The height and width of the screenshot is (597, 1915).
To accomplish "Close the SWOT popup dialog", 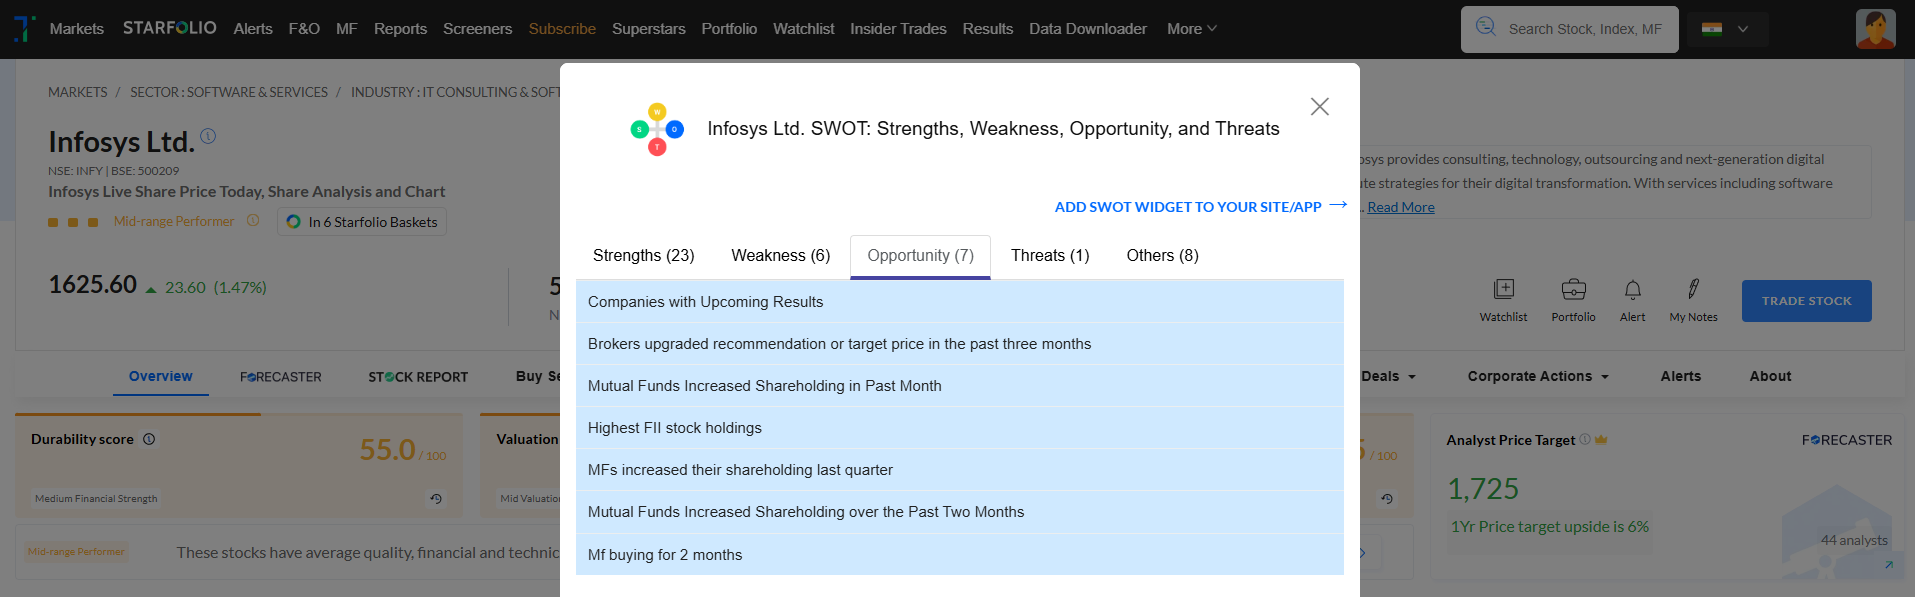I will [x=1319, y=107].
